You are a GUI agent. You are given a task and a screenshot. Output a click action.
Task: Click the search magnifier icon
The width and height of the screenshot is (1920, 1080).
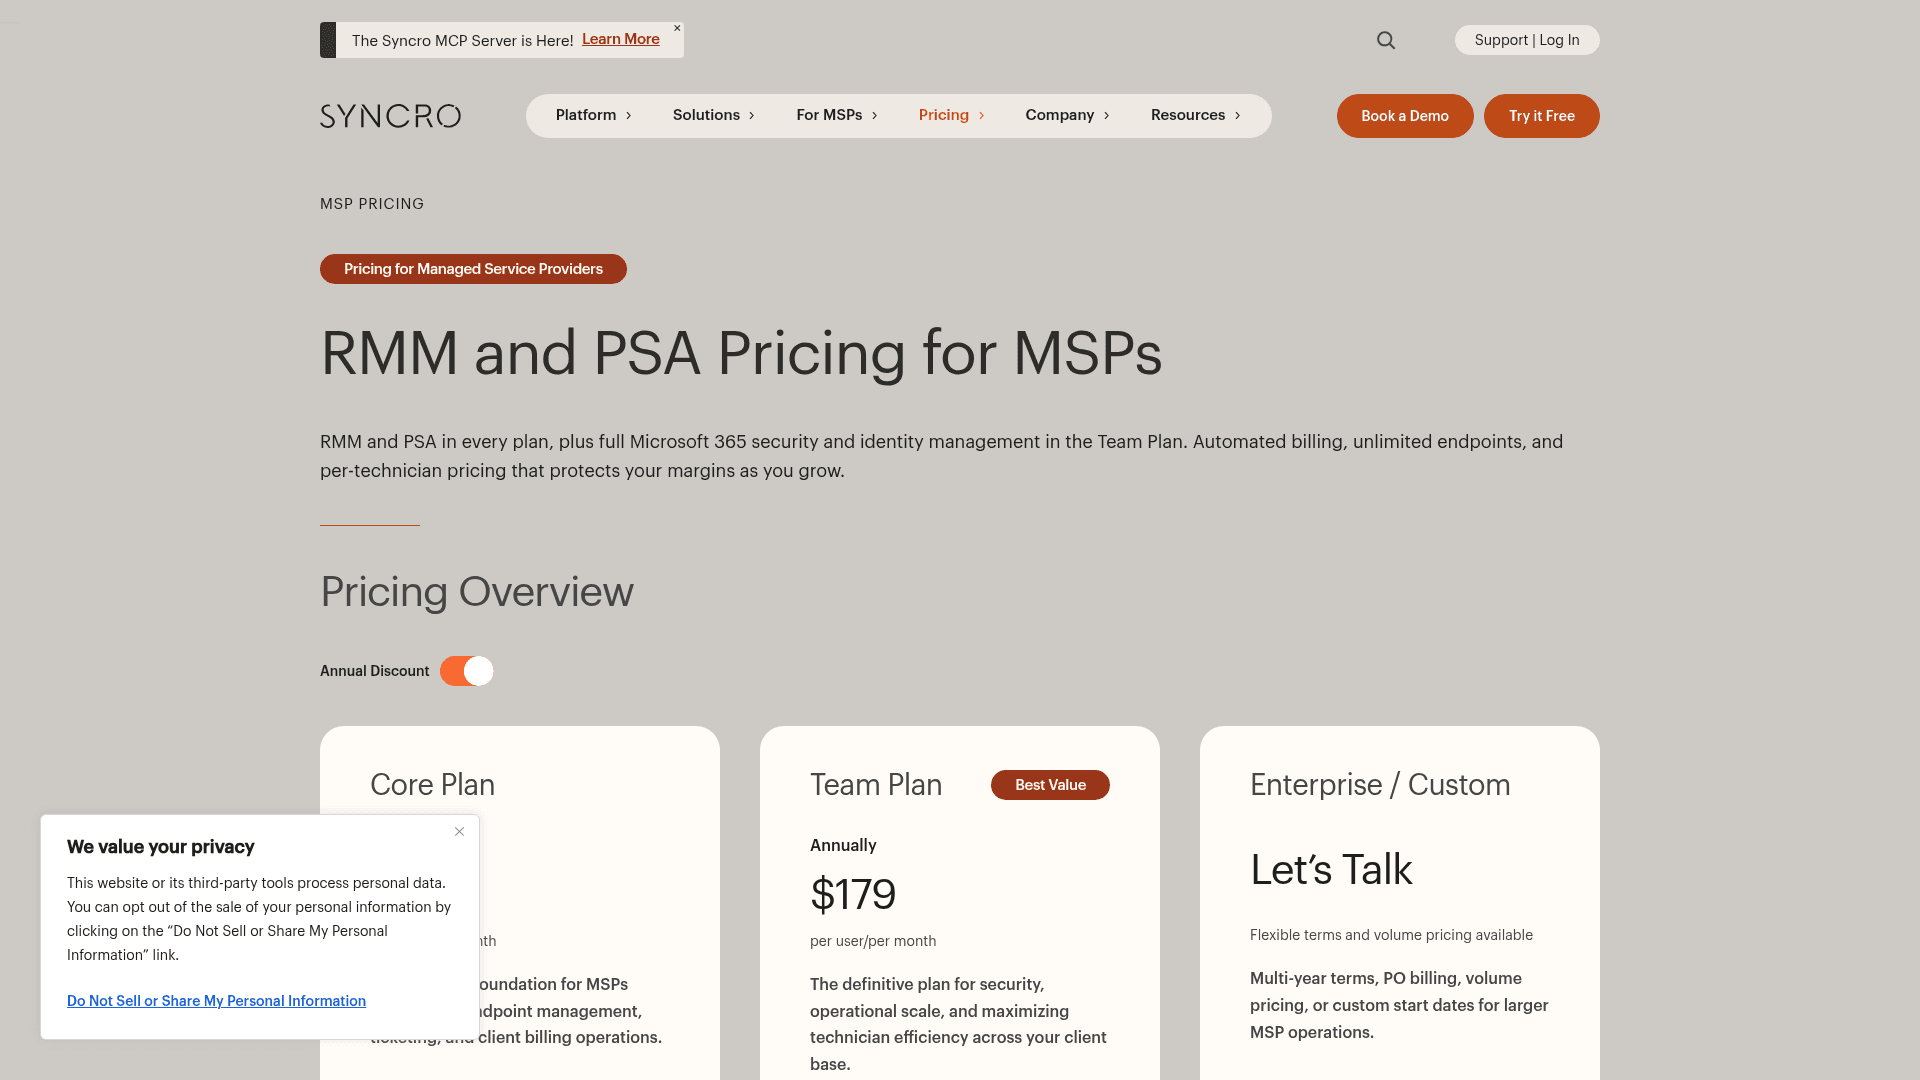(1386, 40)
